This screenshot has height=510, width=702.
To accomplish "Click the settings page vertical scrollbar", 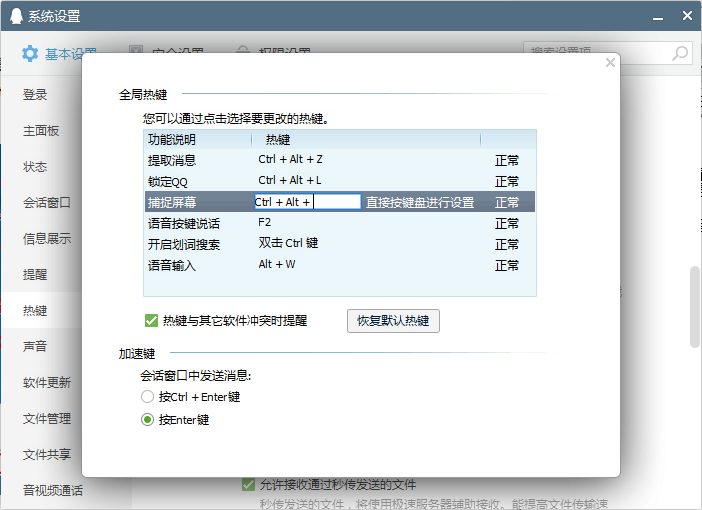I will pos(694,307).
